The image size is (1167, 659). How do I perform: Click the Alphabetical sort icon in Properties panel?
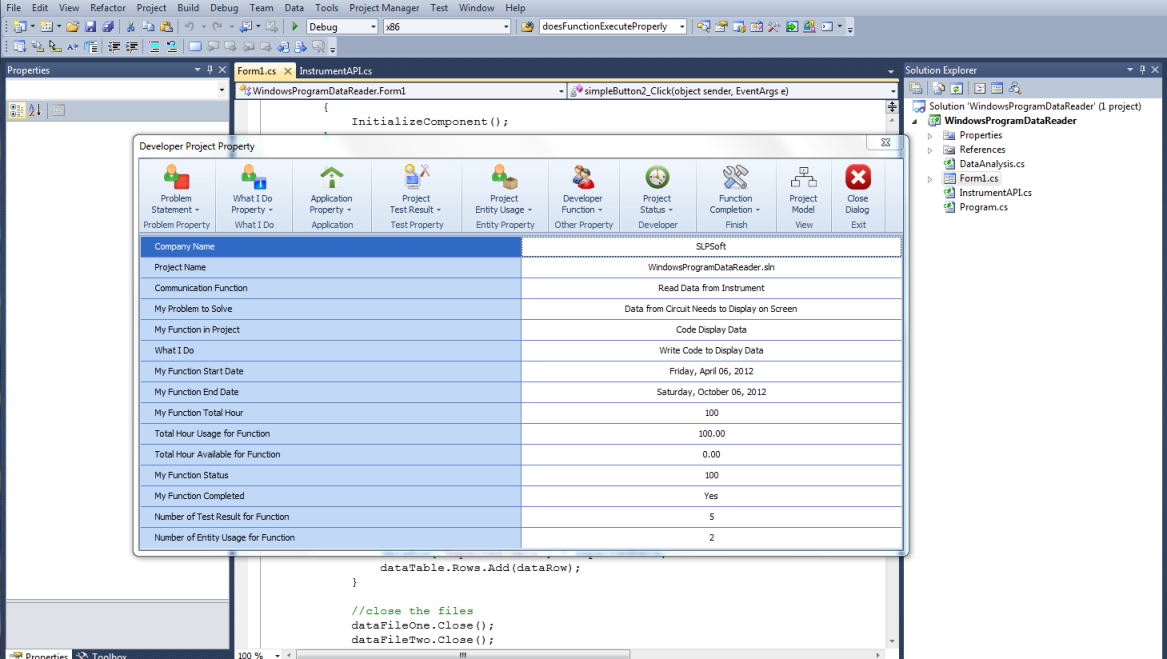point(35,110)
